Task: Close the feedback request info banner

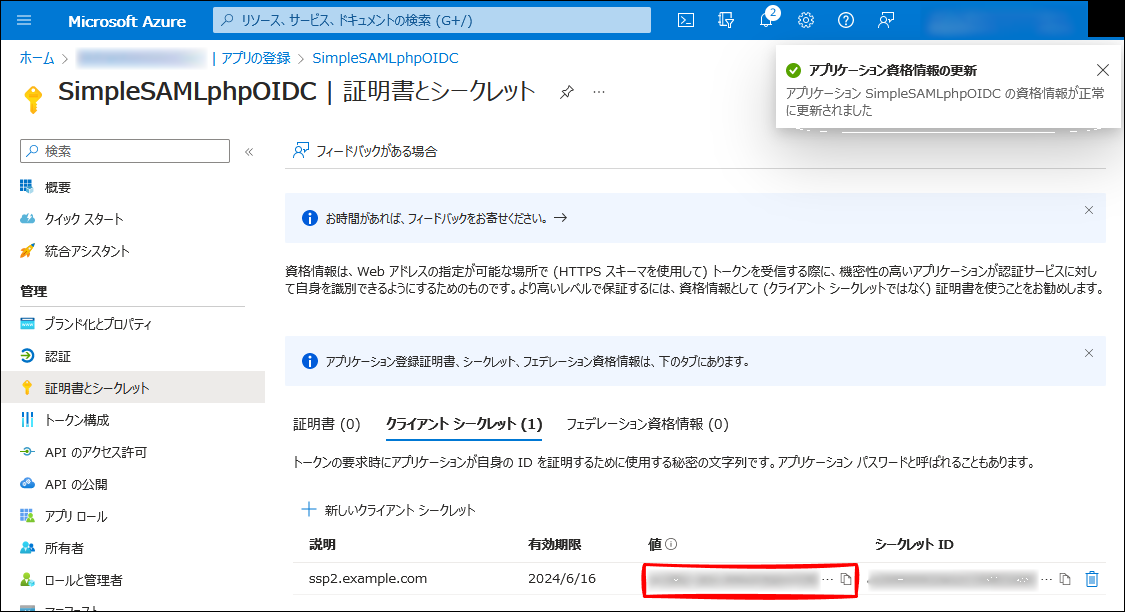Action: click(1089, 210)
